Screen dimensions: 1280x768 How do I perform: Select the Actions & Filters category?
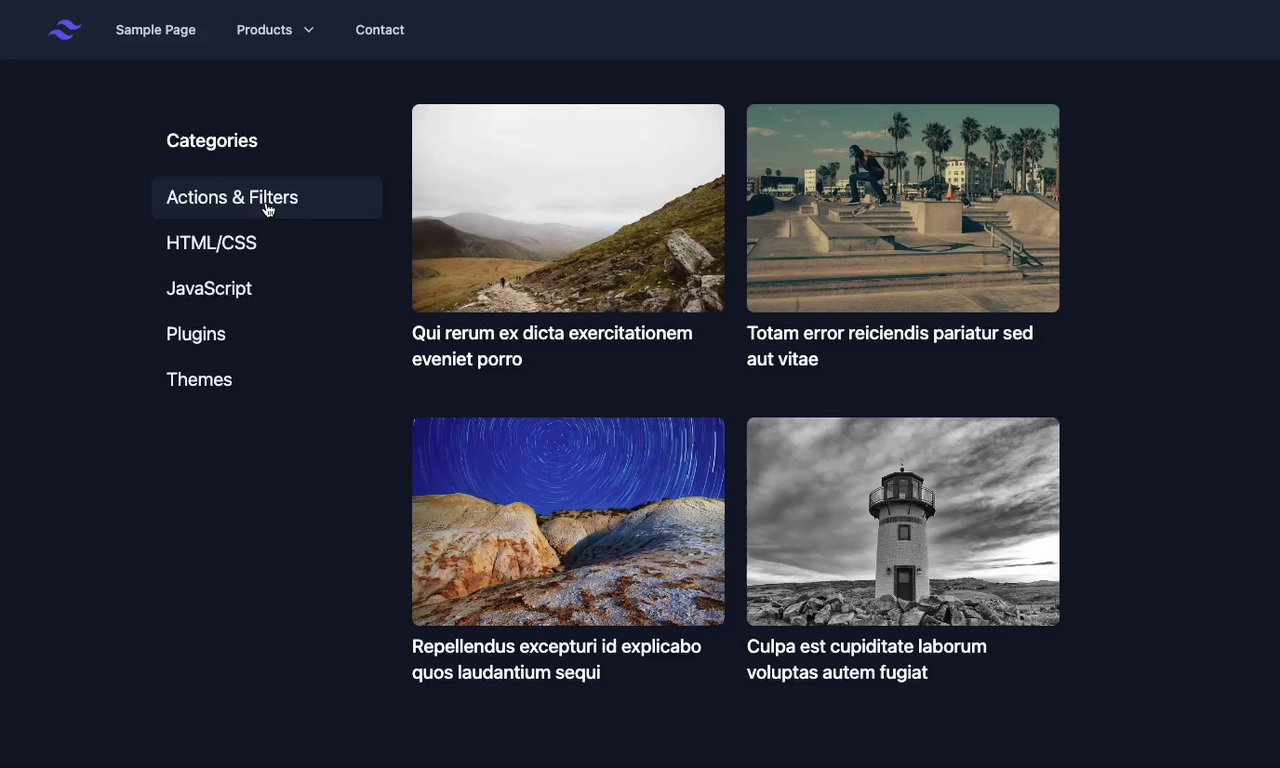click(x=267, y=198)
